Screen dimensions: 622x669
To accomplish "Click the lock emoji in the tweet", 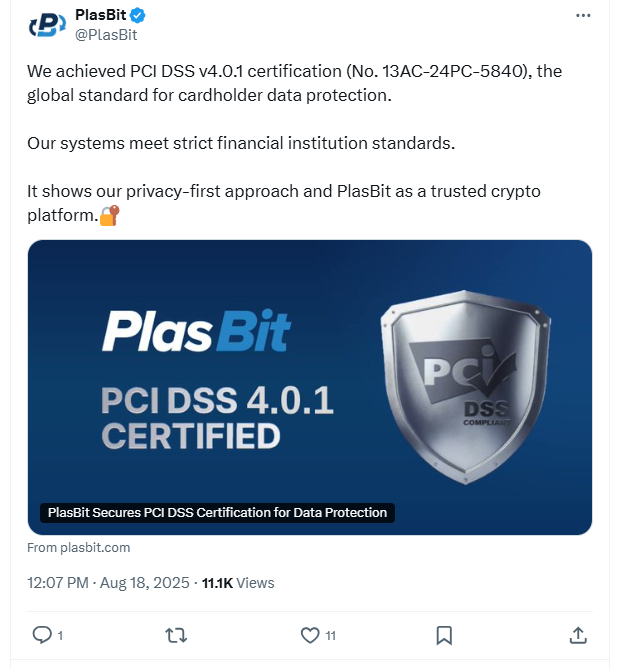I will [110, 214].
